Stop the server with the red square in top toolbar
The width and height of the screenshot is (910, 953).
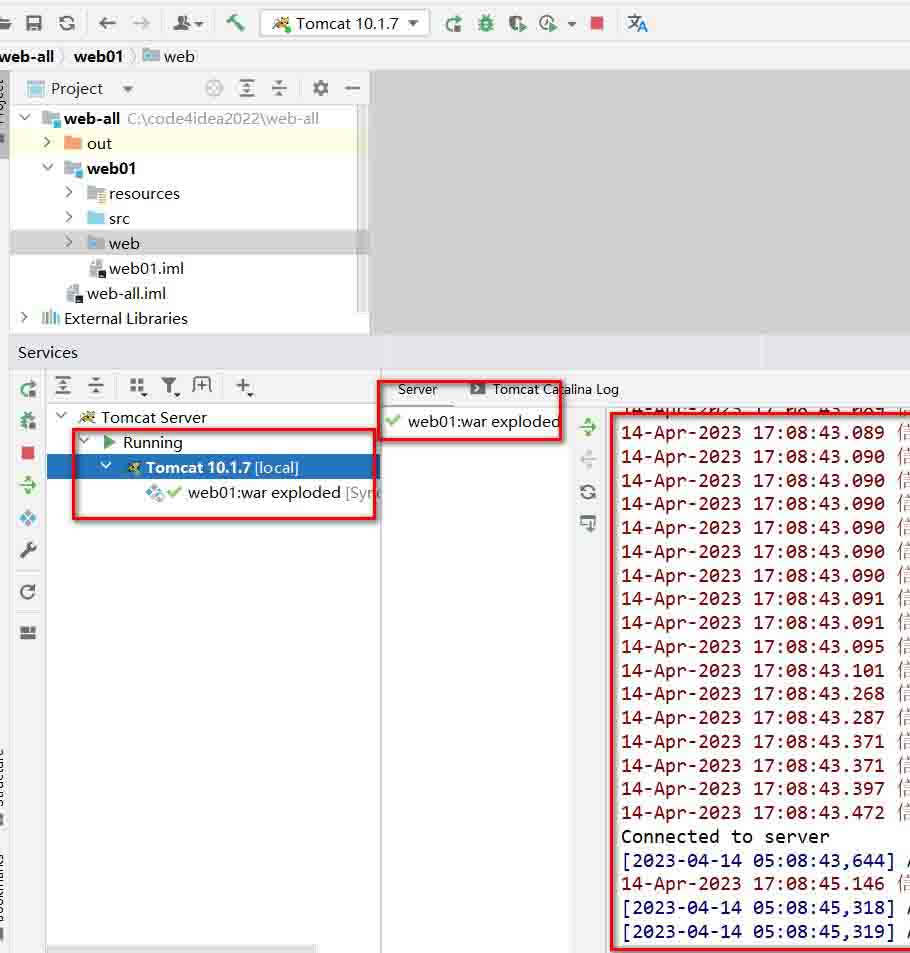click(597, 24)
